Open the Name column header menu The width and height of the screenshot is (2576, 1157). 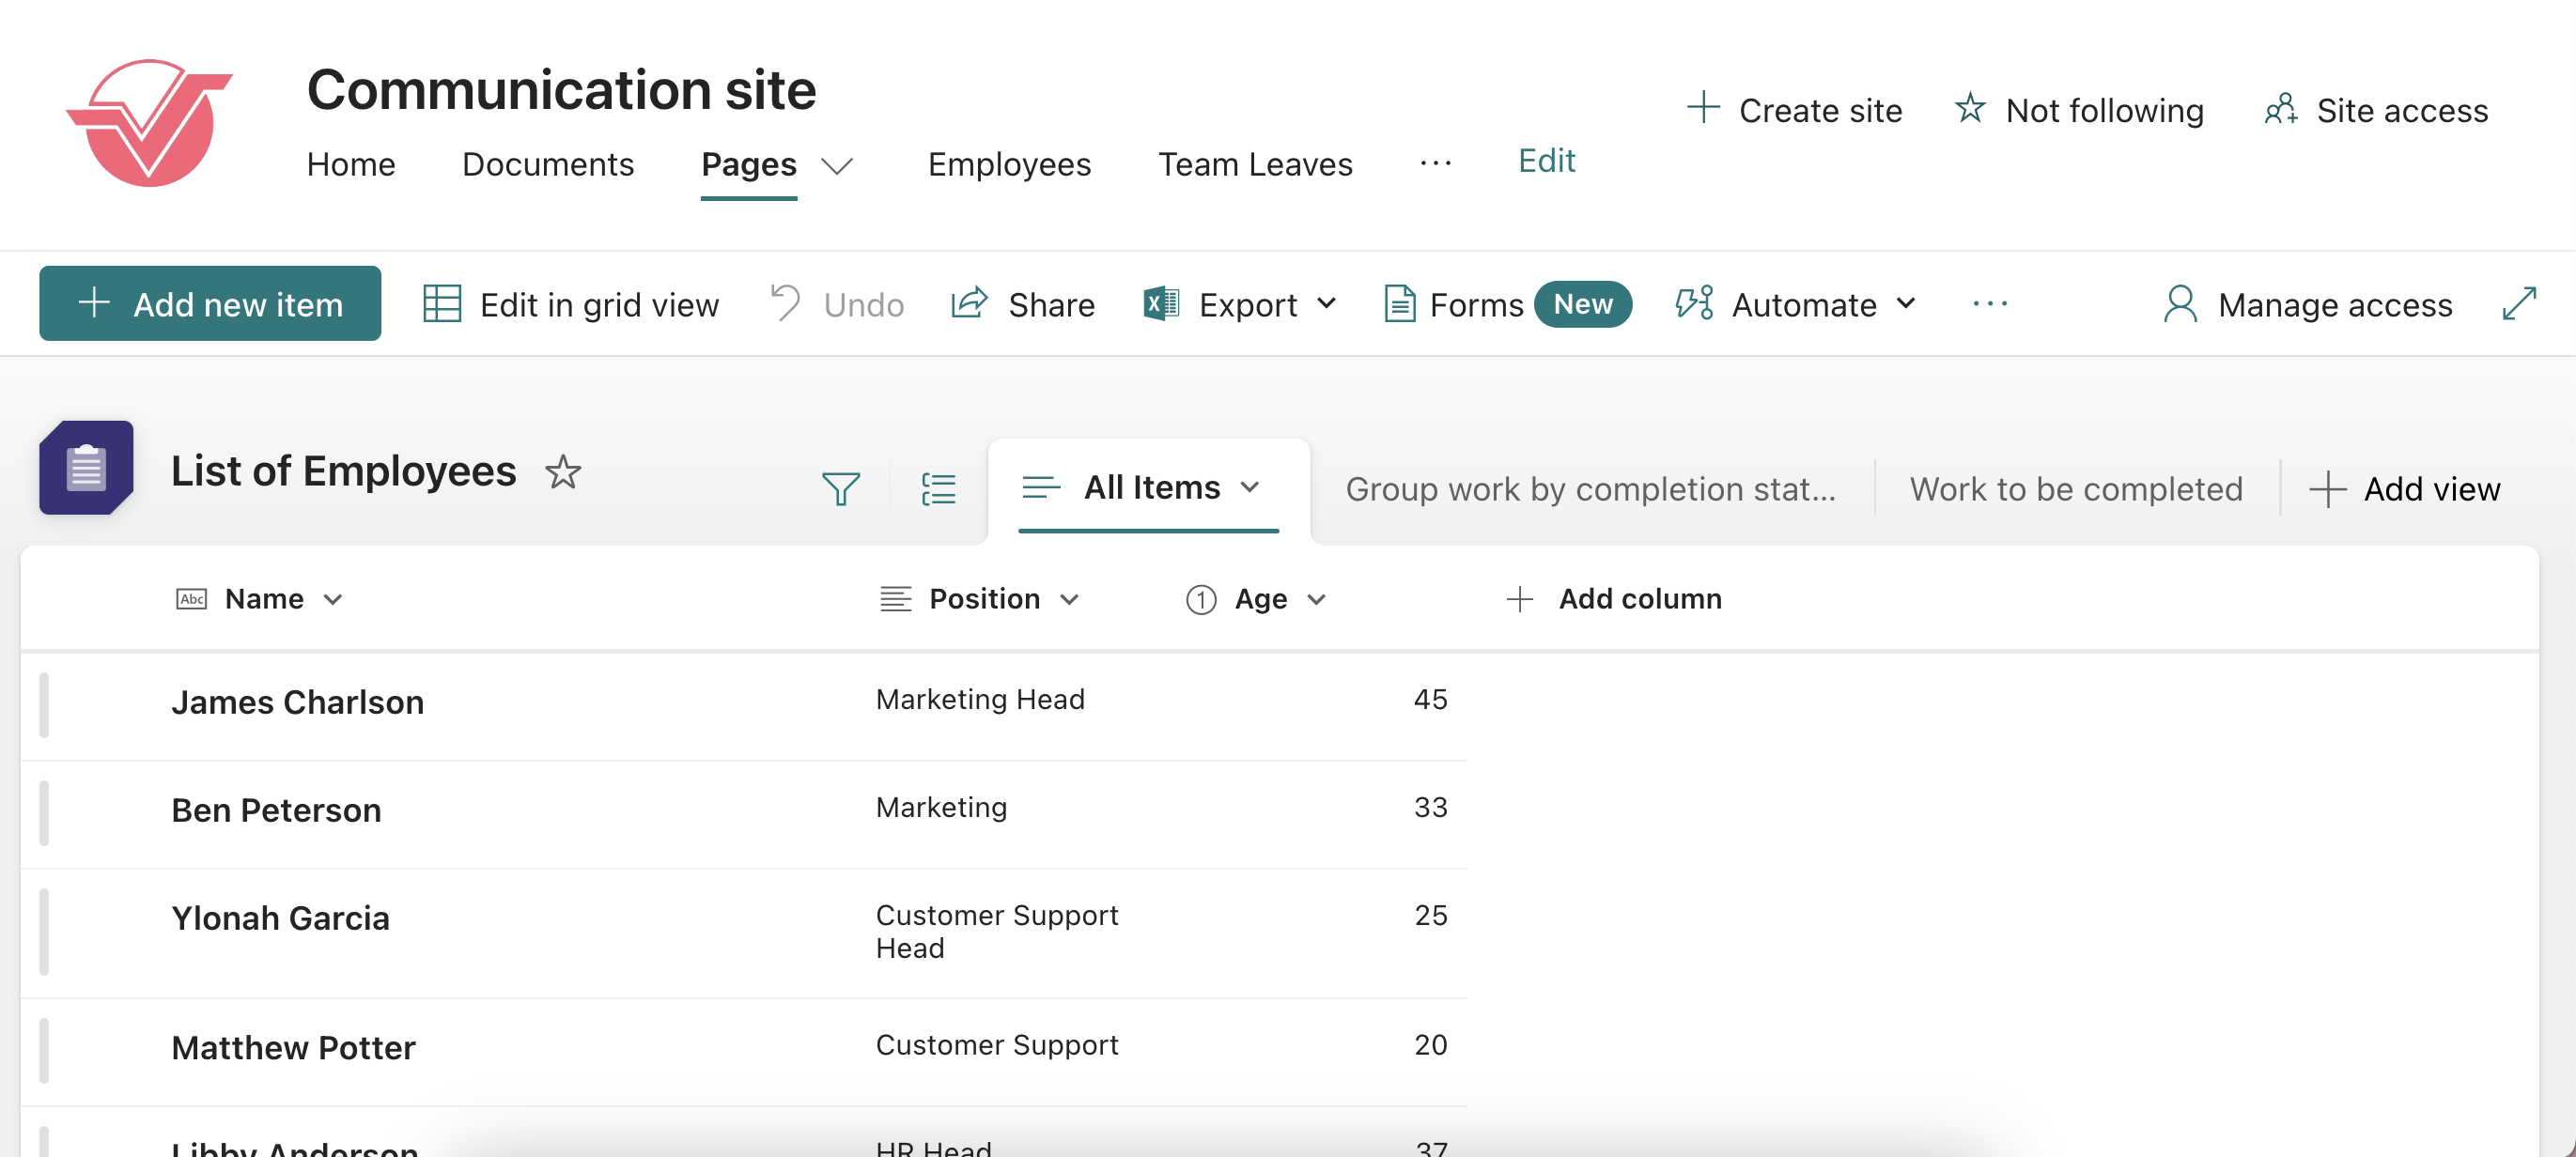point(263,599)
